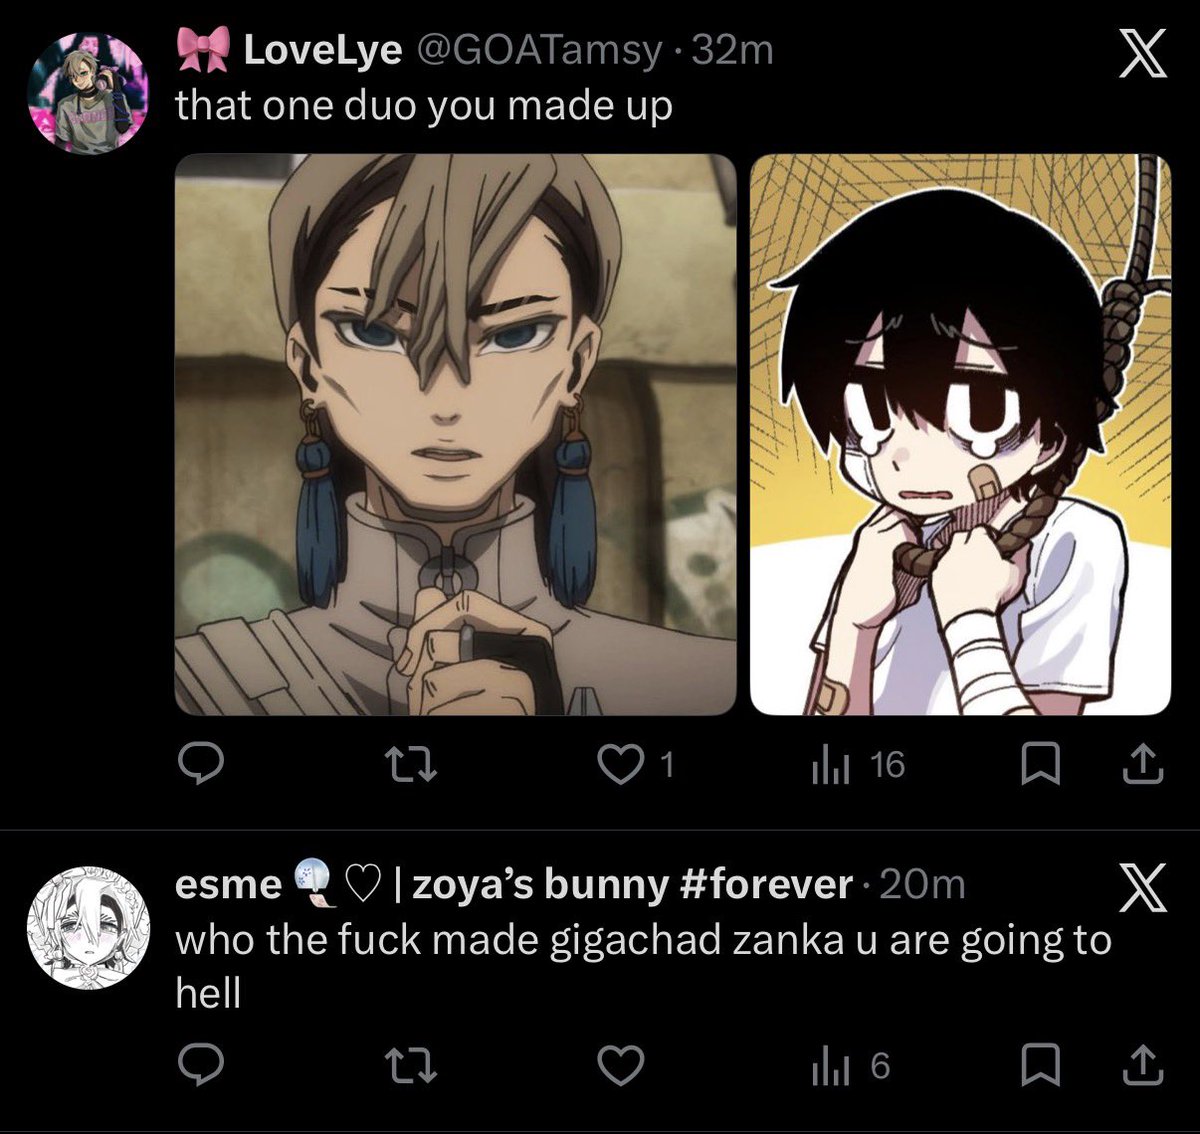Screen dimensions: 1200x1134
Task: View analytics showing 16 views
Action: (x=857, y=765)
